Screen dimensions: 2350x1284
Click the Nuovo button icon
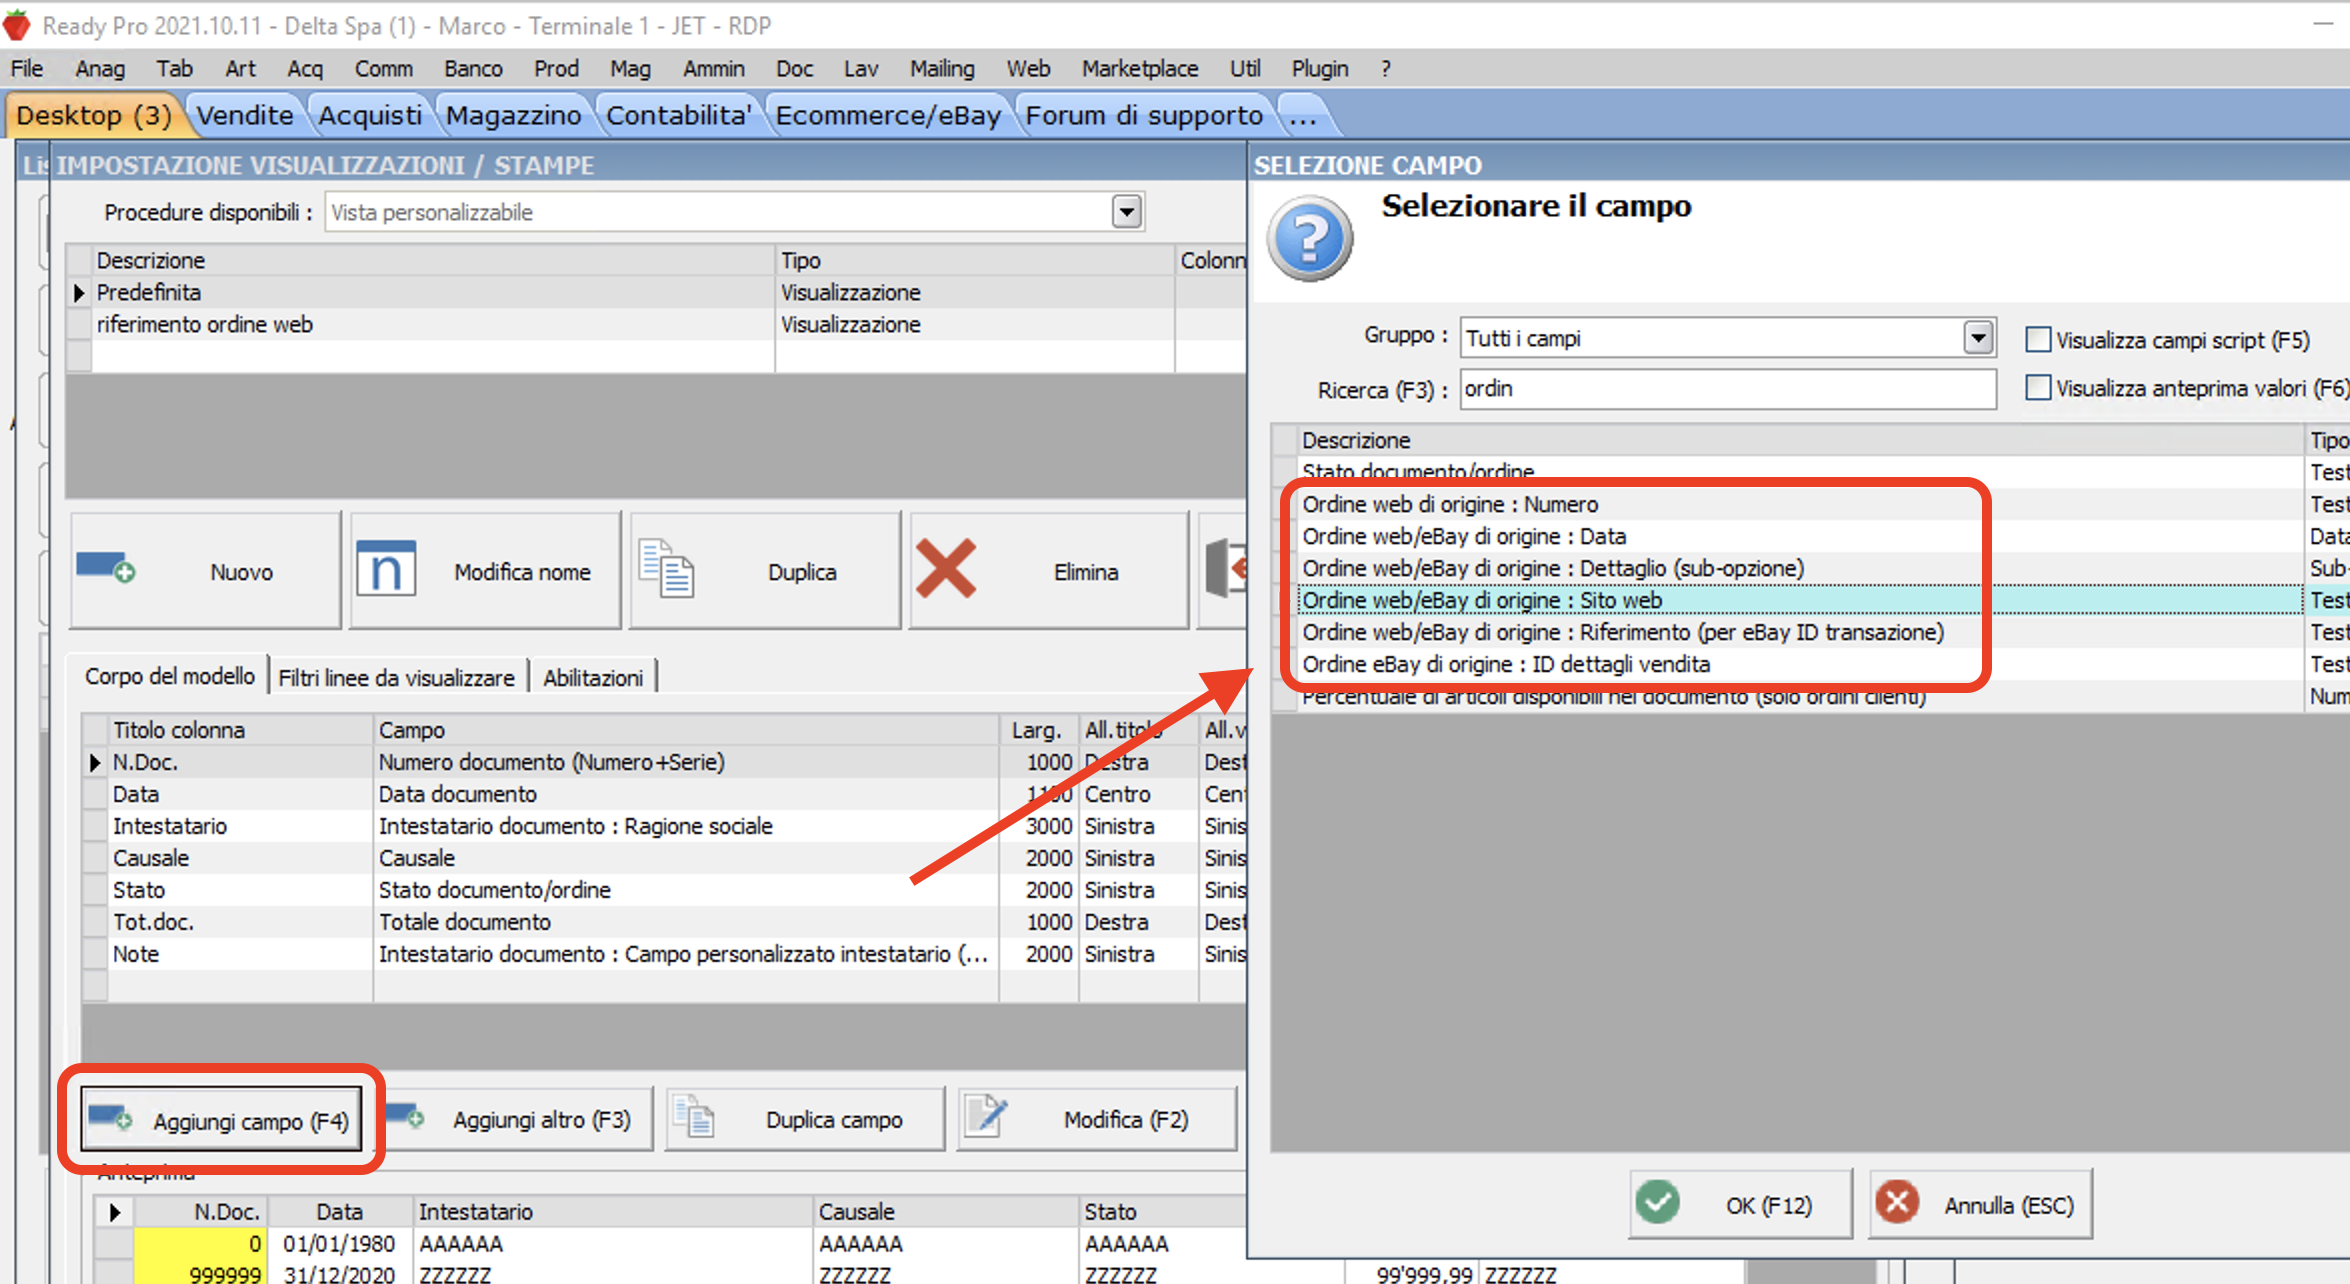pos(106,567)
